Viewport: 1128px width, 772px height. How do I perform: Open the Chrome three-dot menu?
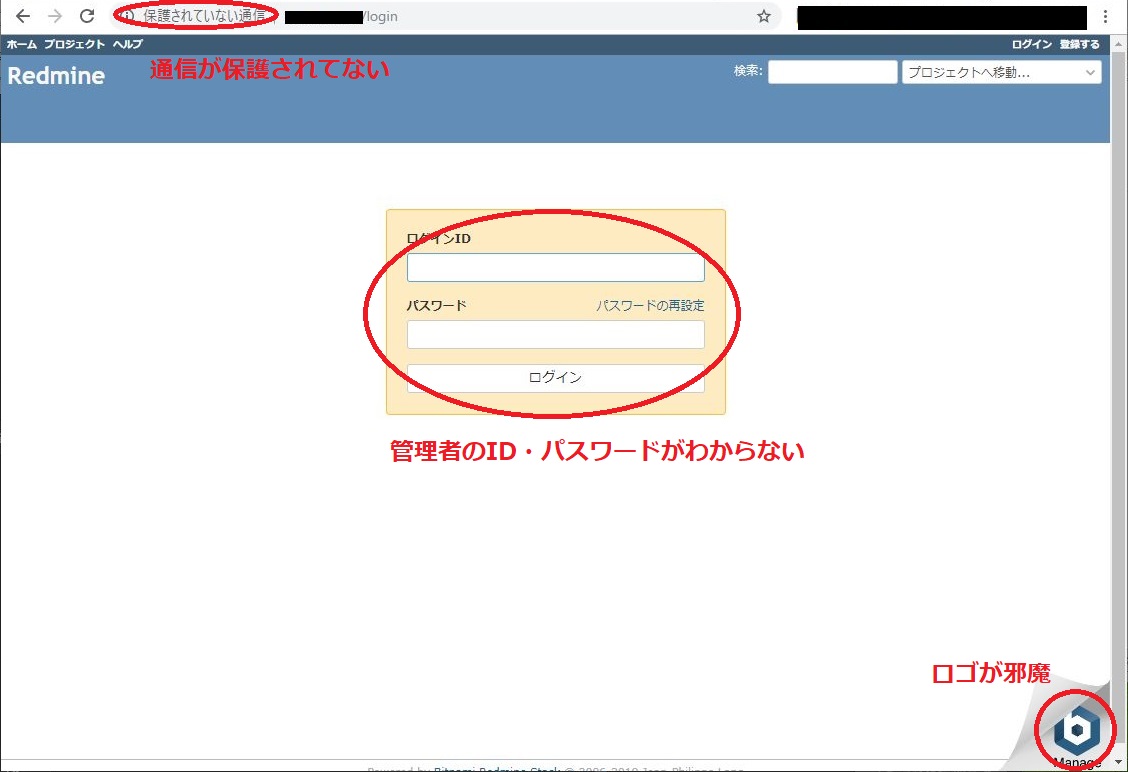pos(1106,16)
